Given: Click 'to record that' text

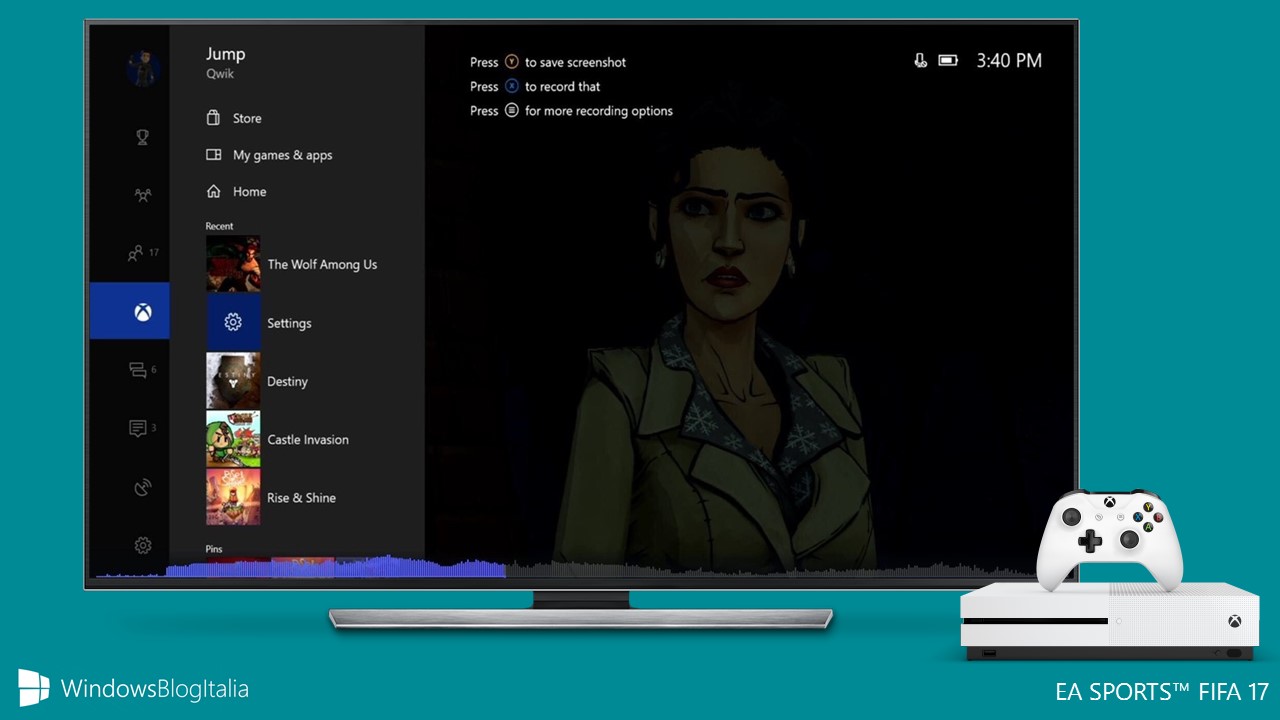Looking at the screenshot, I should [x=563, y=87].
